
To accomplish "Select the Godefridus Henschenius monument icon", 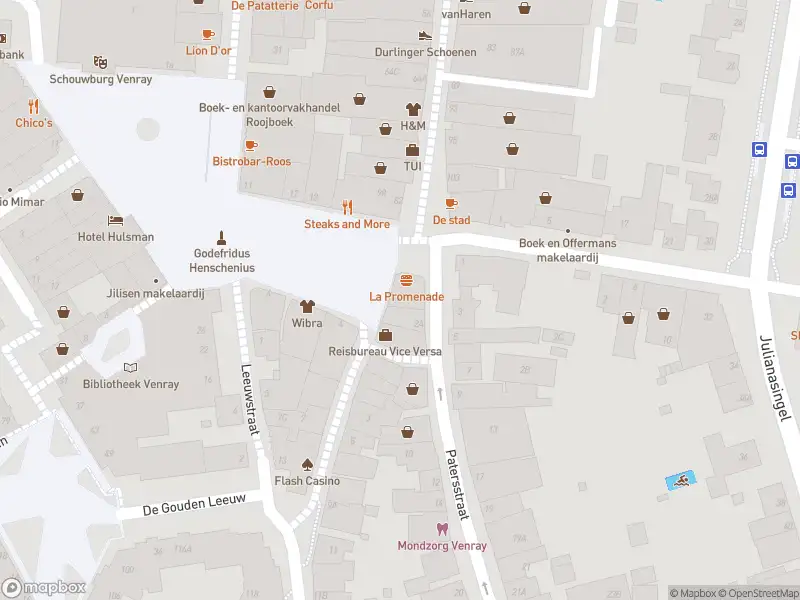I will 223,238.
